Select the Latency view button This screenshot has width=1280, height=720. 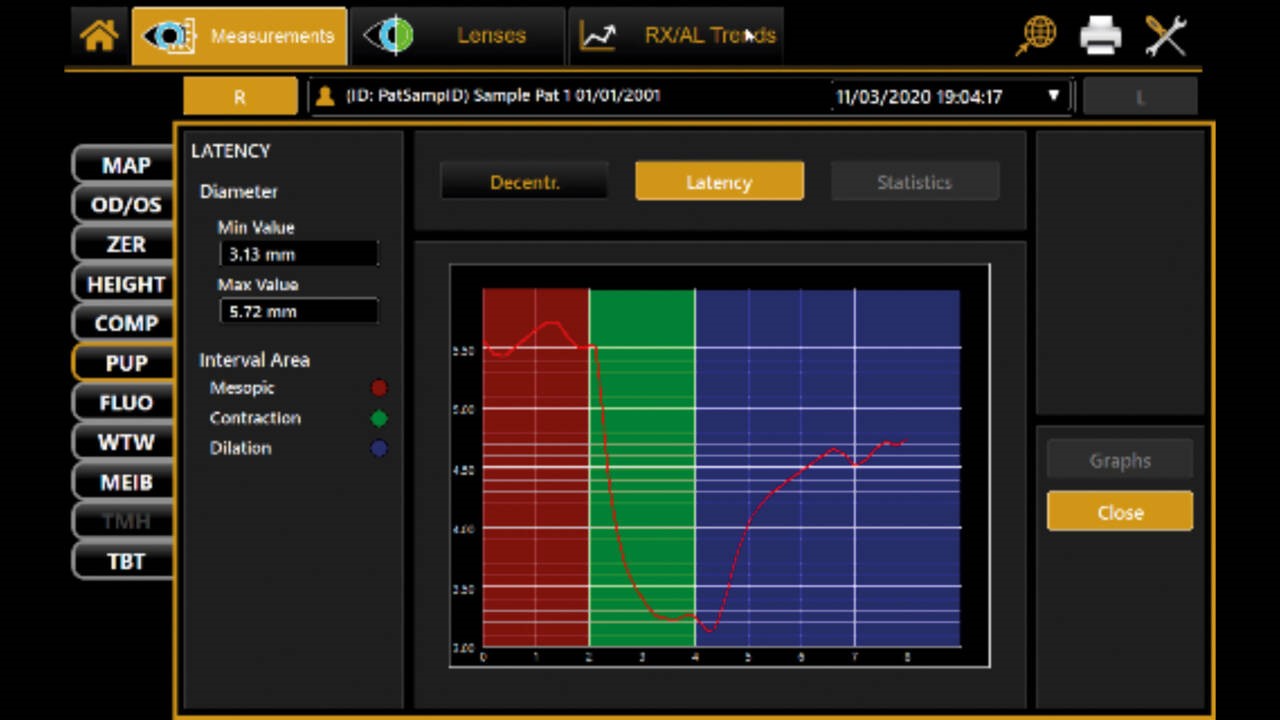719,182
